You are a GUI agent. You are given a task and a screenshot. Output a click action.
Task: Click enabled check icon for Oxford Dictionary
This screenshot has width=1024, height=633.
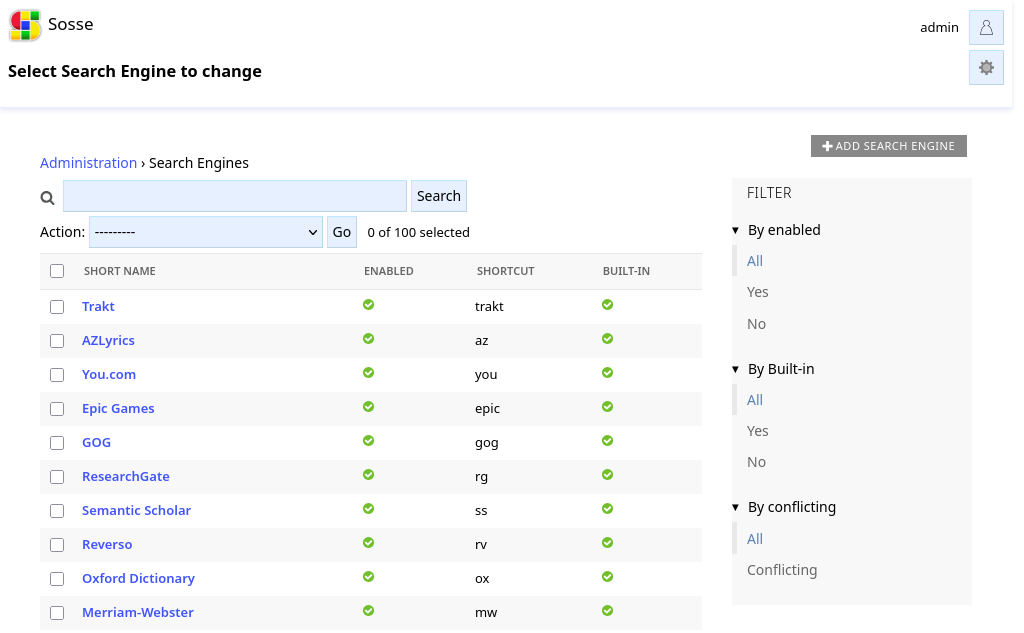pyautogui.click(x=368, y=576)
